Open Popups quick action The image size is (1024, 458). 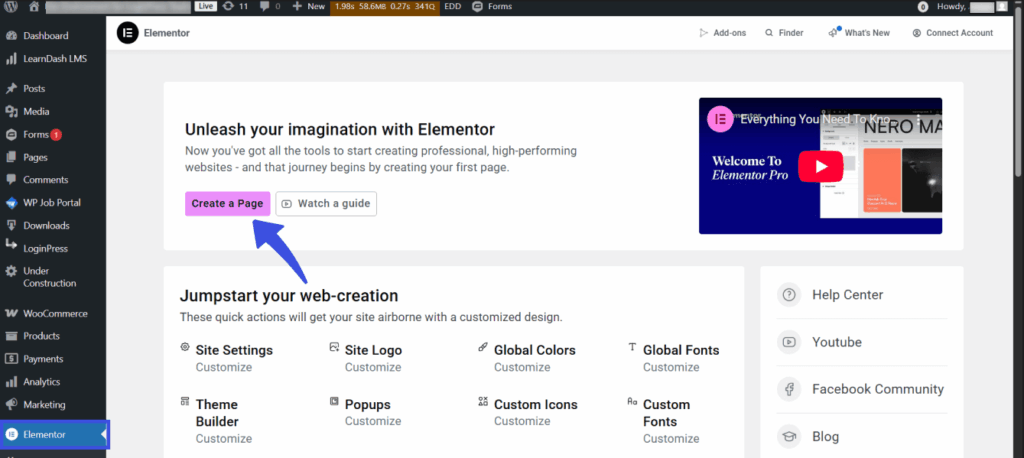coord(368,404)
